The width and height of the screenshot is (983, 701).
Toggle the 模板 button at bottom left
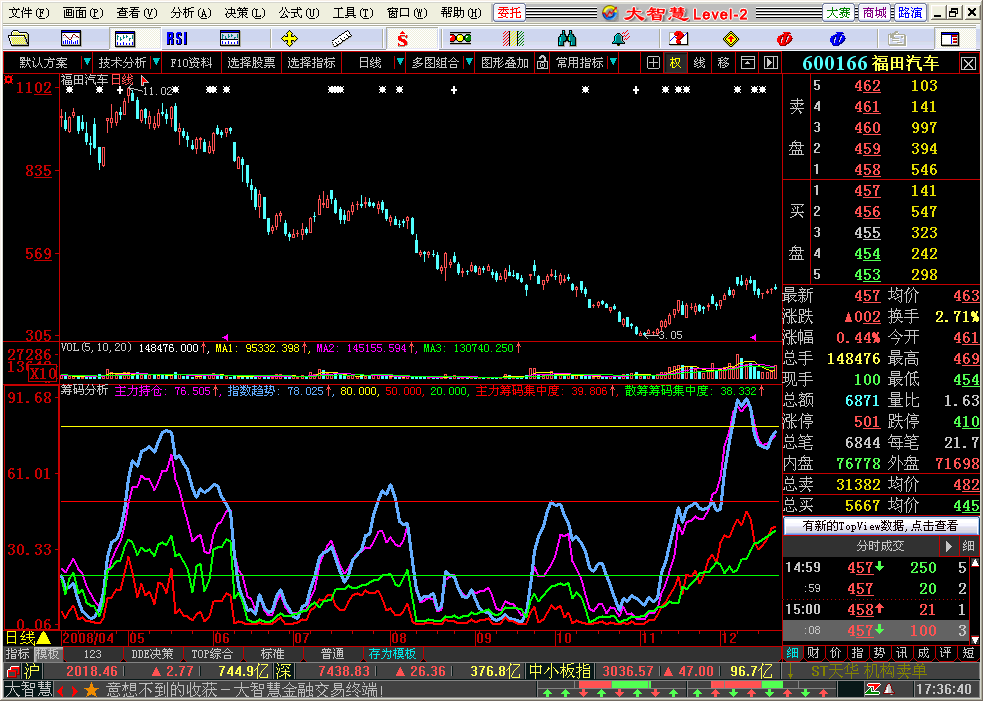point(47,654)
